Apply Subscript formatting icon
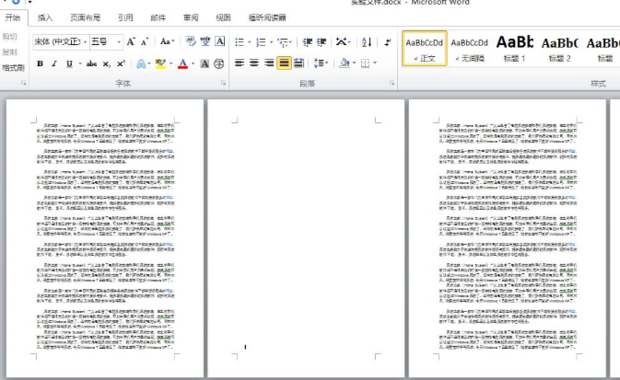 coord(106,64)
